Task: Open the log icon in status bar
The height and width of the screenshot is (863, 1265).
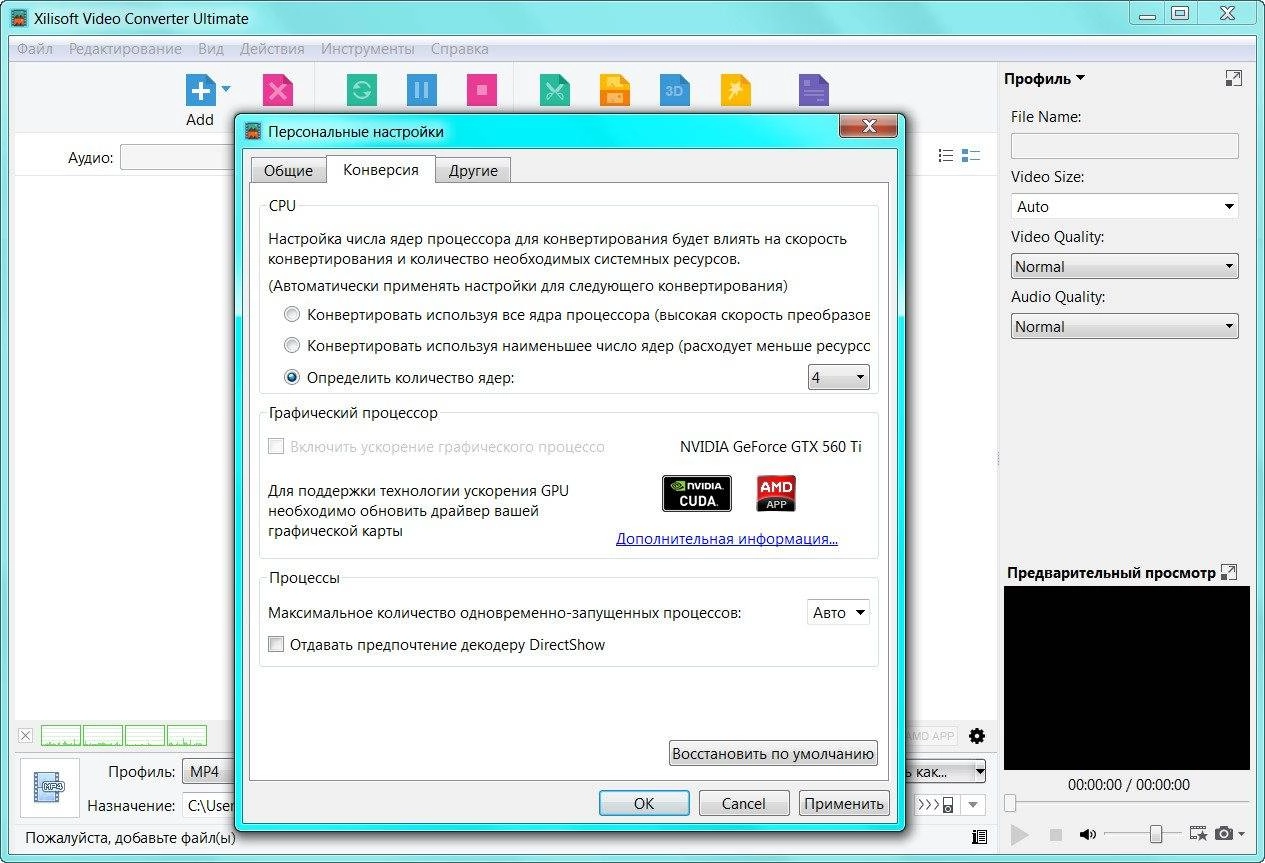Action: click(979, 837)
